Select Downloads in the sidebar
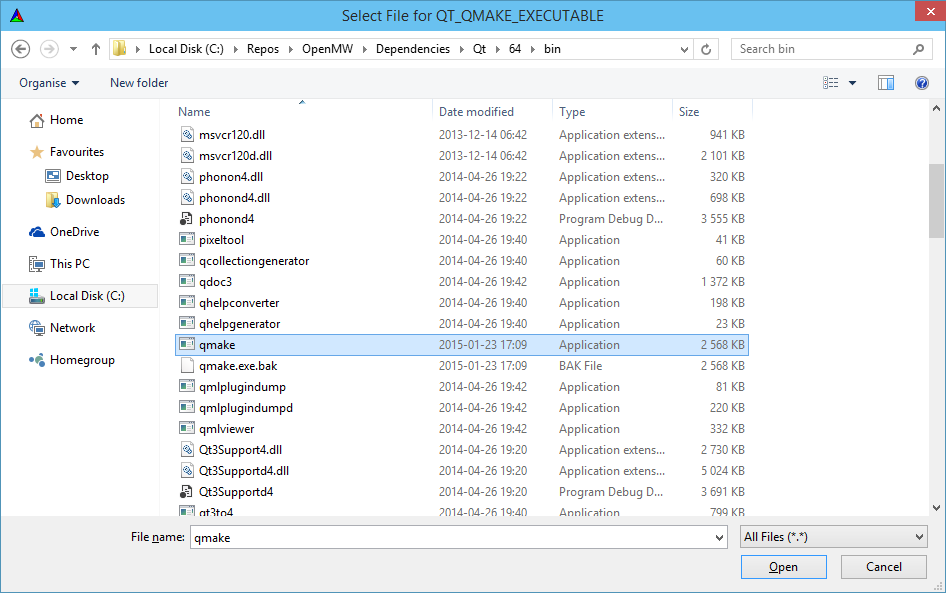This screenshot has height=593, width=946. click(93, 199)
